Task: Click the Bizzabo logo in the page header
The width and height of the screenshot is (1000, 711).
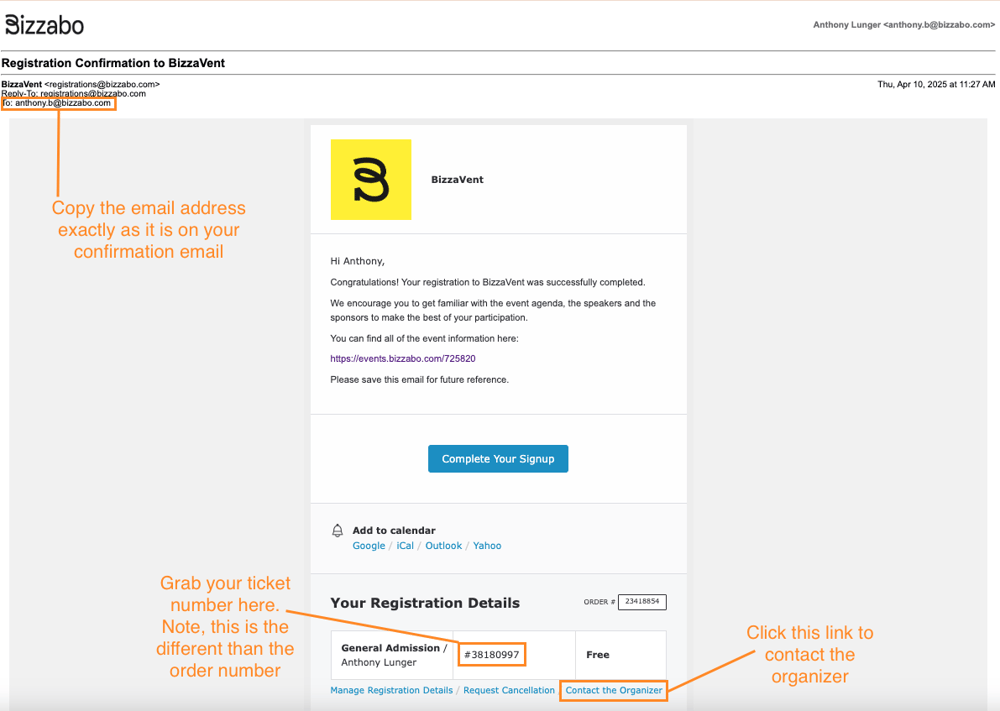Action: click(x=45, y=26)
